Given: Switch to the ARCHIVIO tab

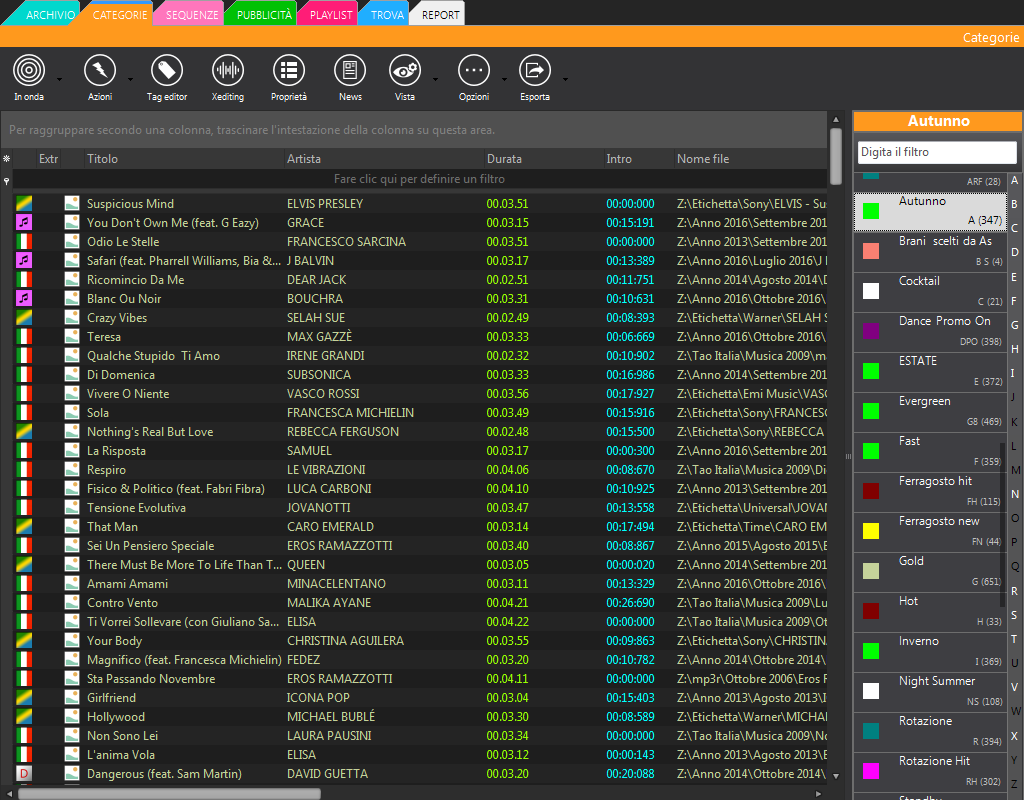Looking at the screenshot, I should [48, 15].
